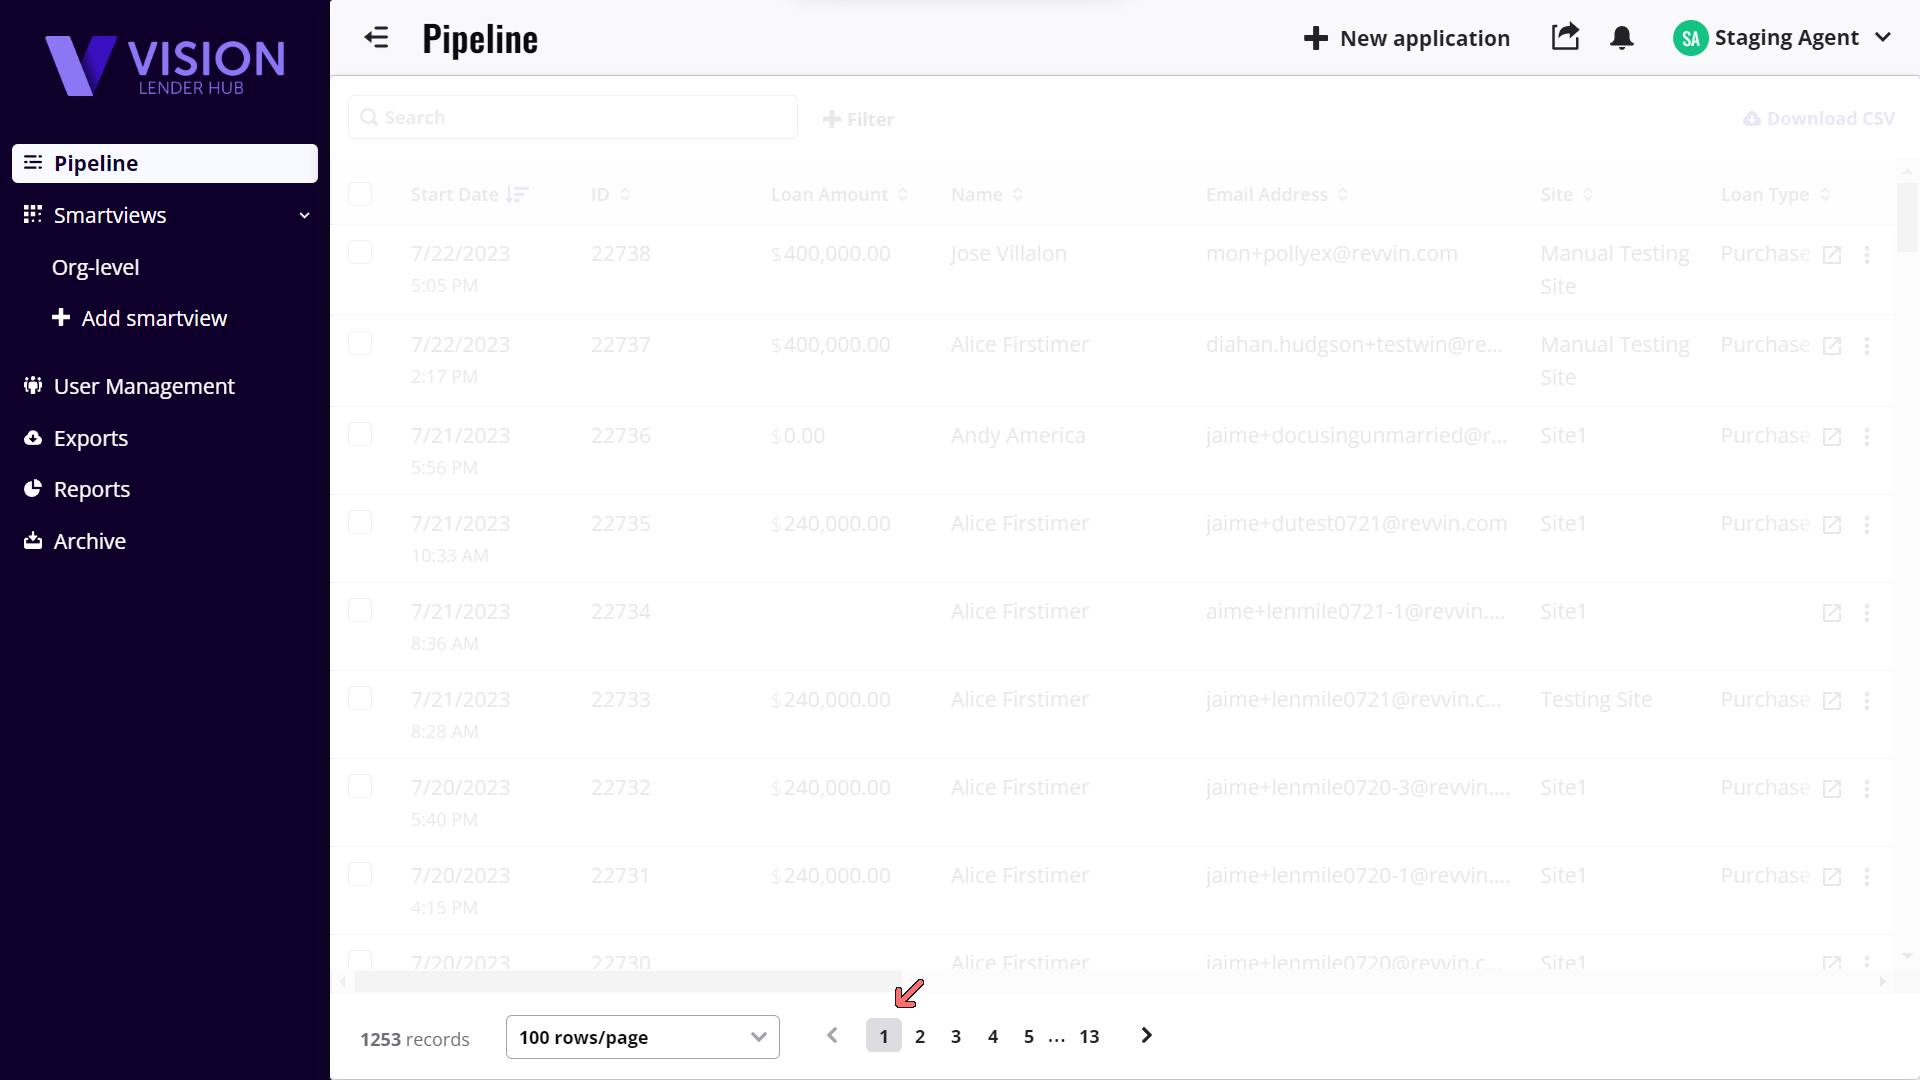Collapse sidebar with the menu-fold icon
1920x1080 pixels.
[x=376, y=38]
